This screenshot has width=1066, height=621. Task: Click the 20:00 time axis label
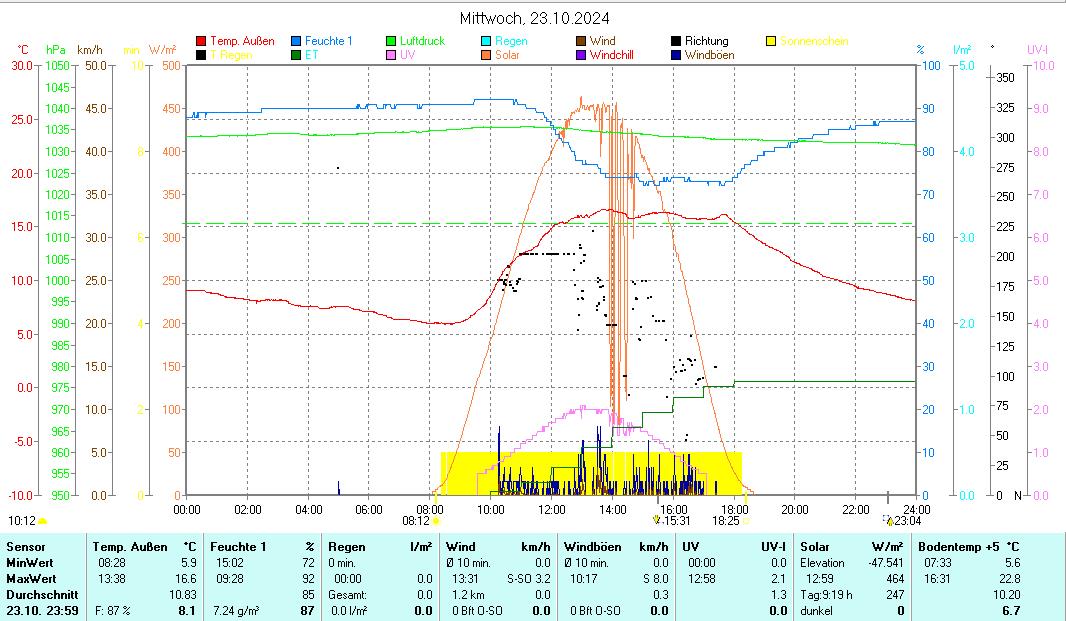tap(795, 509)
